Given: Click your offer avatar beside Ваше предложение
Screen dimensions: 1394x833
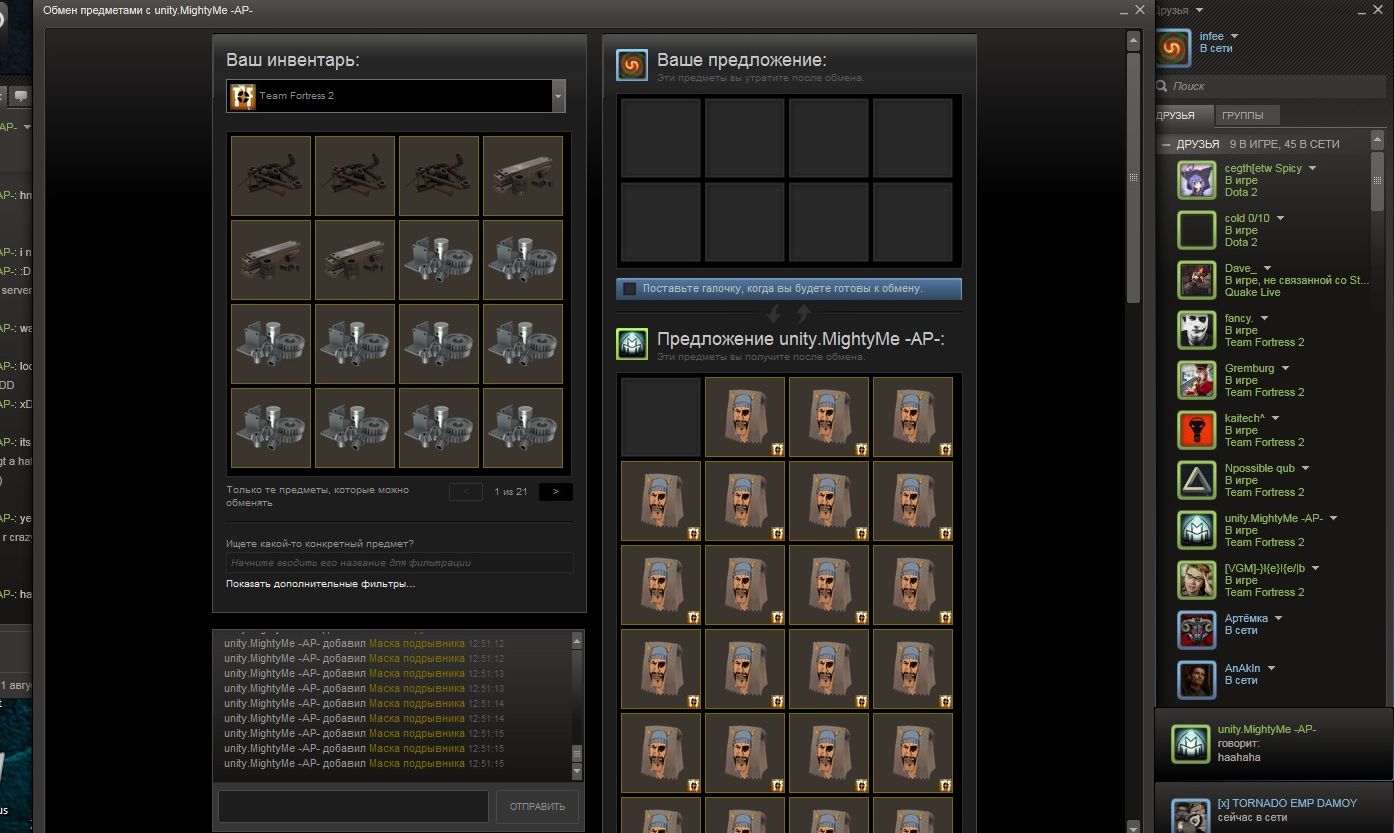Looking at the screenshot, I should pyautogui.click(x=632, y=65).
